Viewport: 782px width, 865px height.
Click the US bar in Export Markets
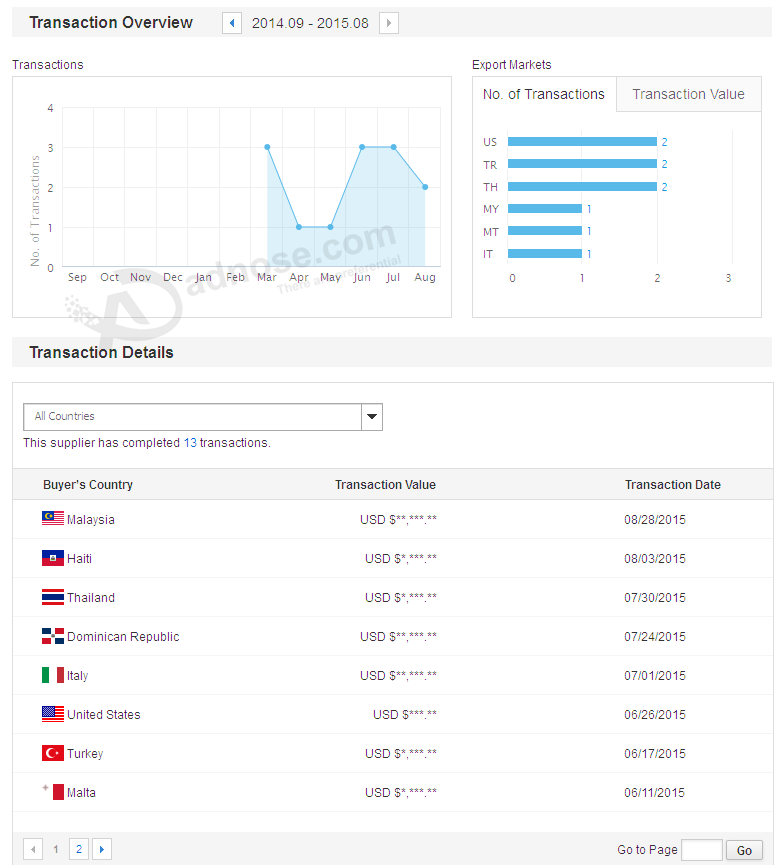point(582,142)
